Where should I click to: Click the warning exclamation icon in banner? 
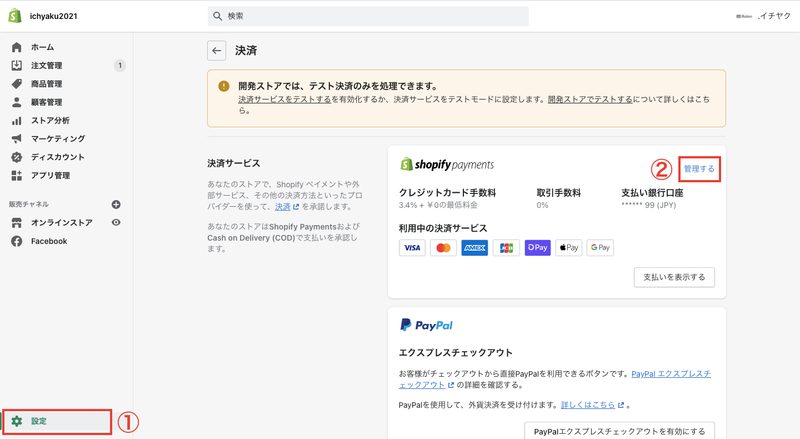[x=223, y=86]
